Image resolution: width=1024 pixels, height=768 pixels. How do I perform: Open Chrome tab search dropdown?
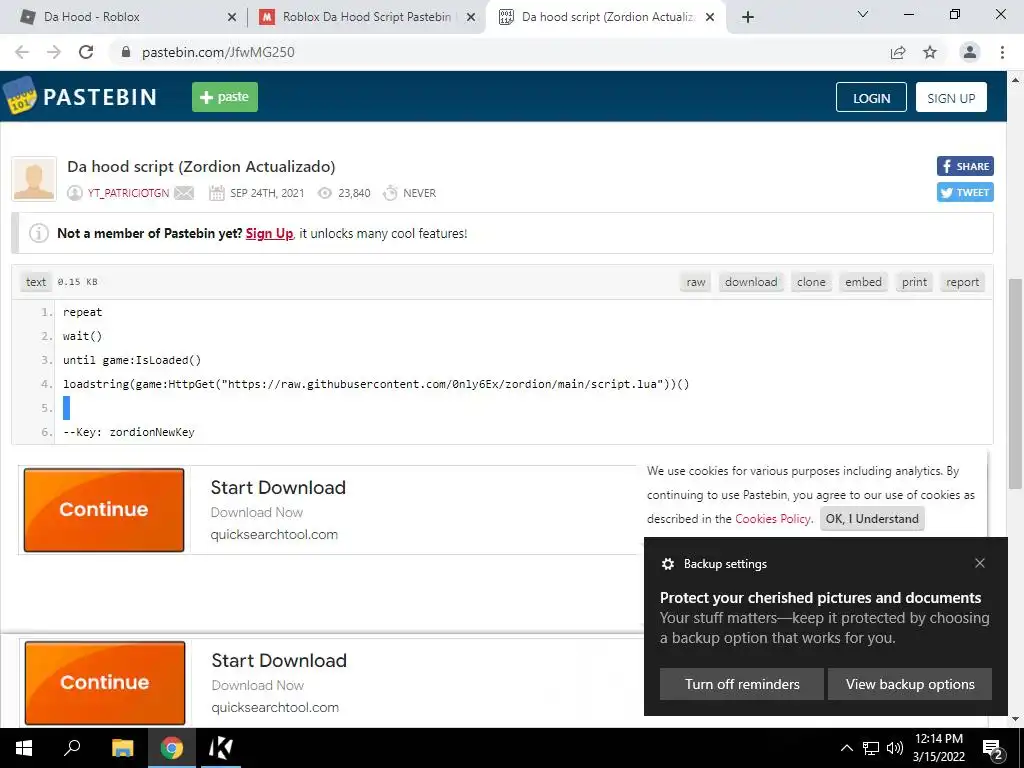863,14
